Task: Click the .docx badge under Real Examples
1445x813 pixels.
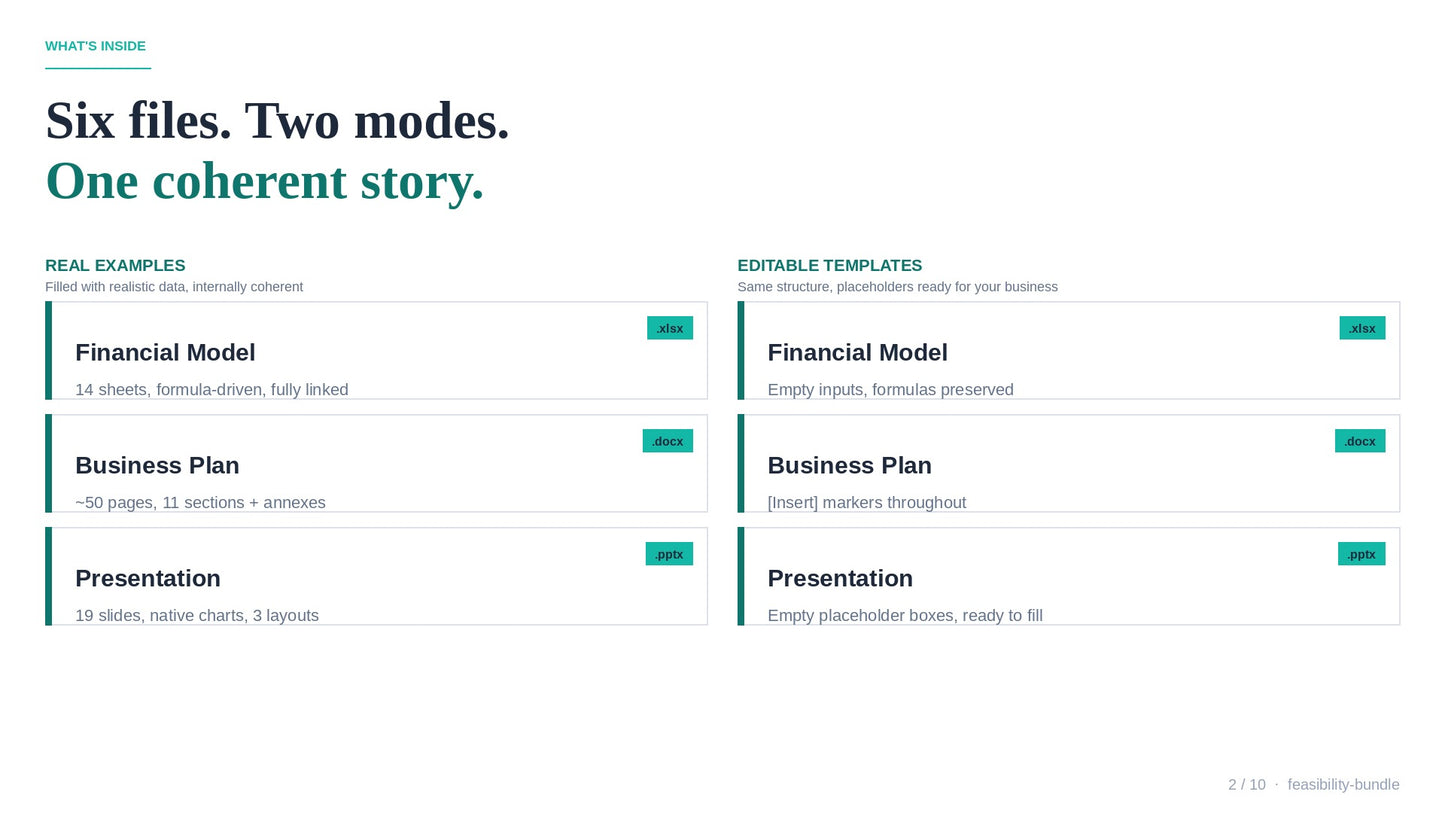Action: click(x=668, y=441)
